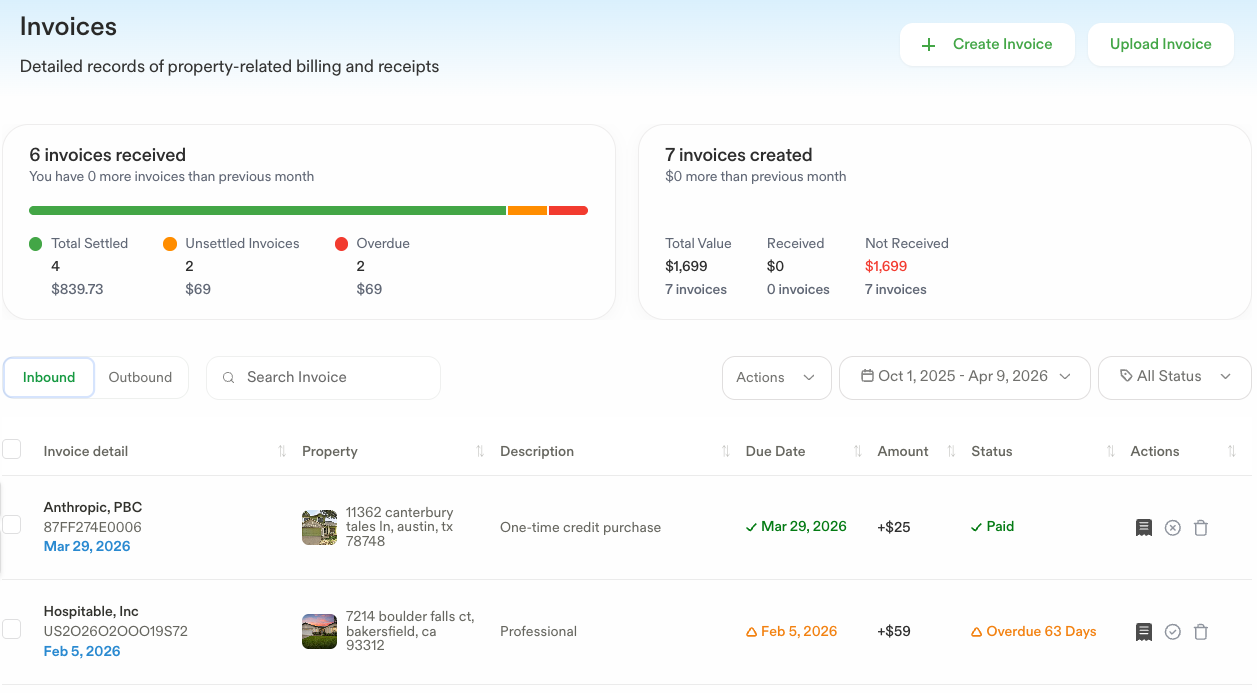Image resolution: width=1257 pixels, height=693 pixels.
Task: Click sort arrows beside Actions column header
Action: click(1231, 452)
